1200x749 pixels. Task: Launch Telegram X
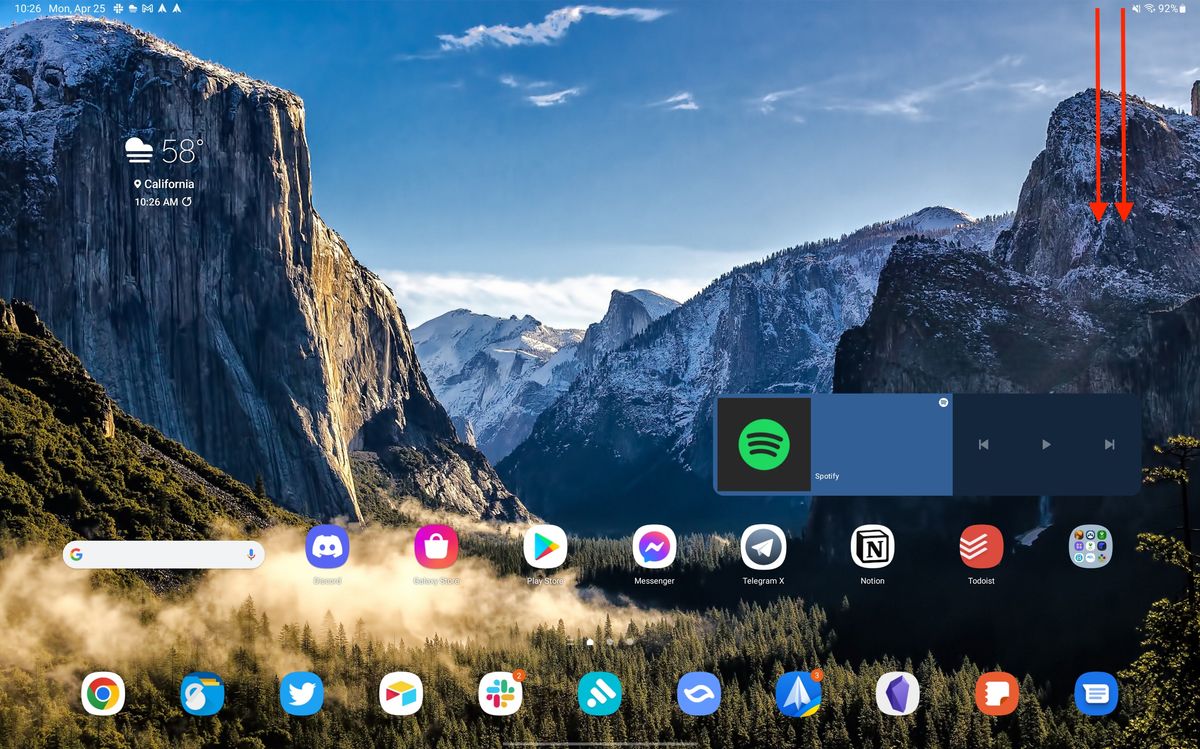tap(762, 548)
